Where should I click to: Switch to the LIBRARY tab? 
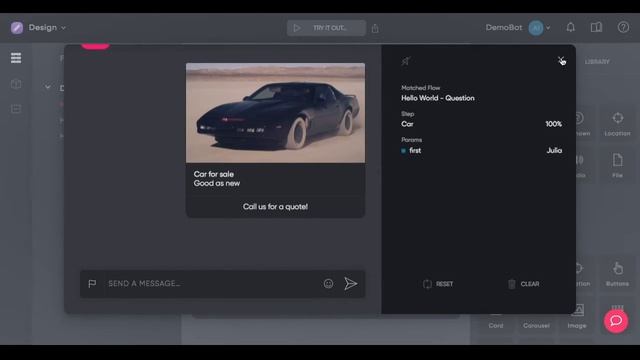[597, 62]
